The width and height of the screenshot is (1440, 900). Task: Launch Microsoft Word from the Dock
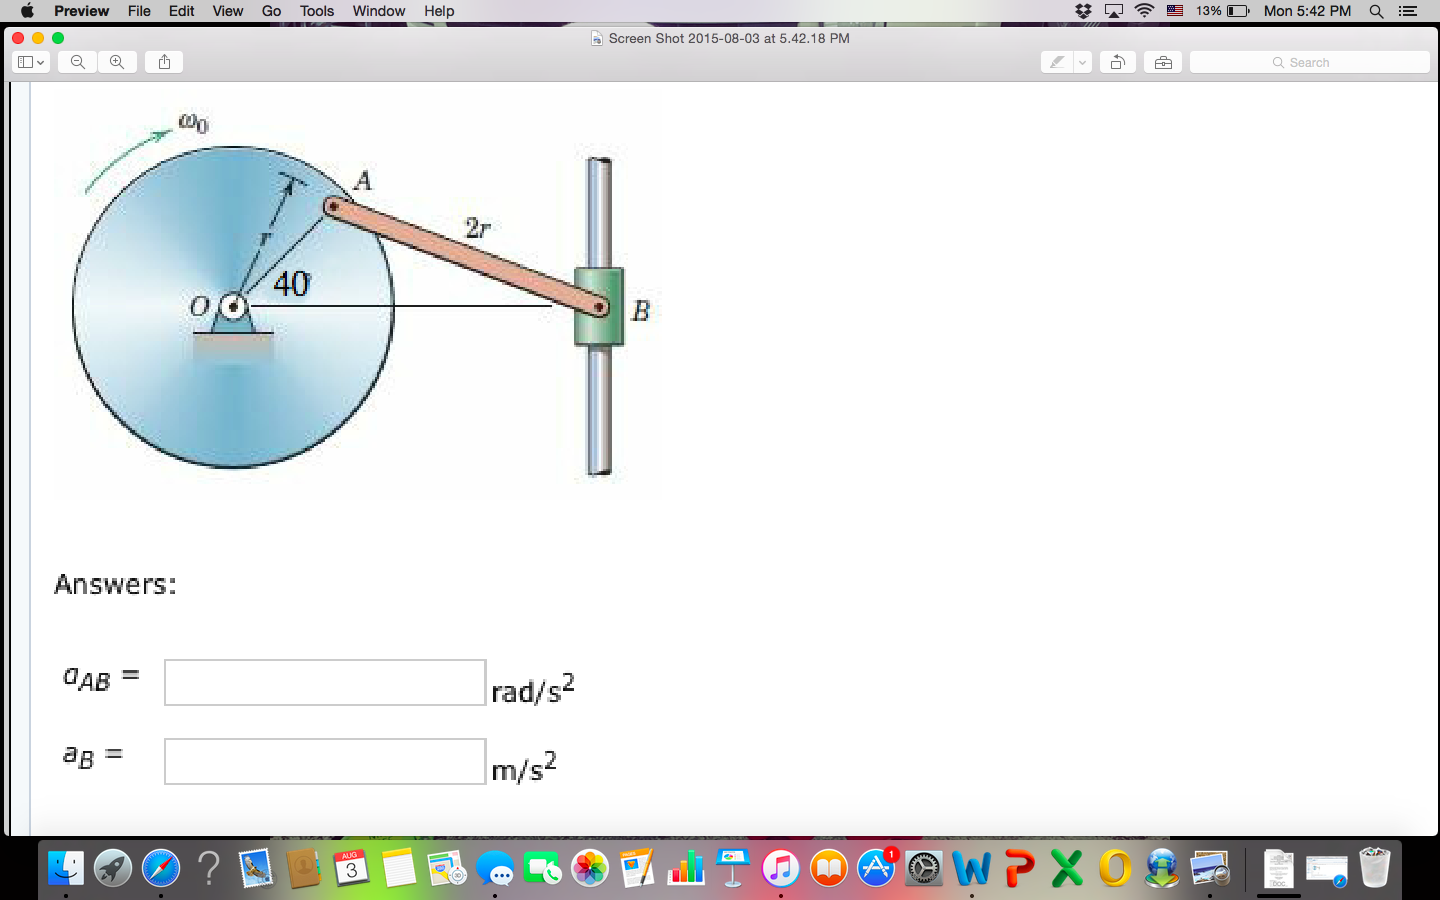[x=972, y=869]
